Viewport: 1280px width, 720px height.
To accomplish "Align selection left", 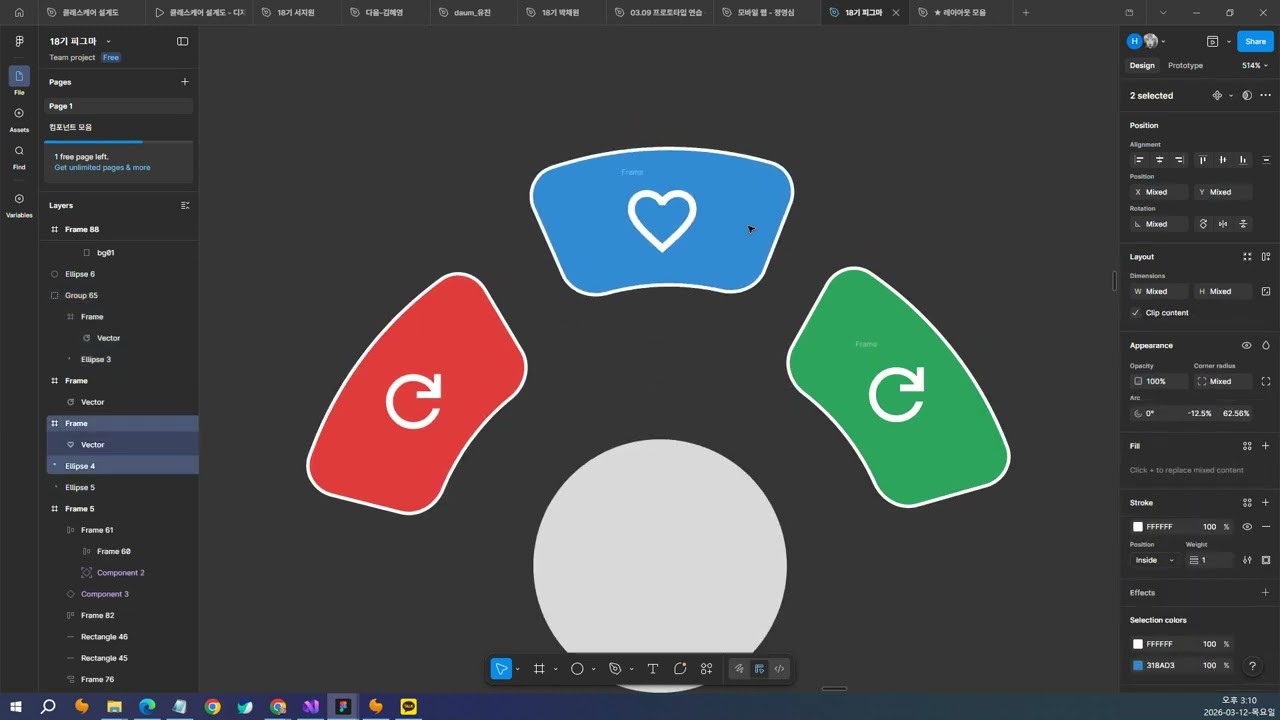I will [x=1139, y=160].
